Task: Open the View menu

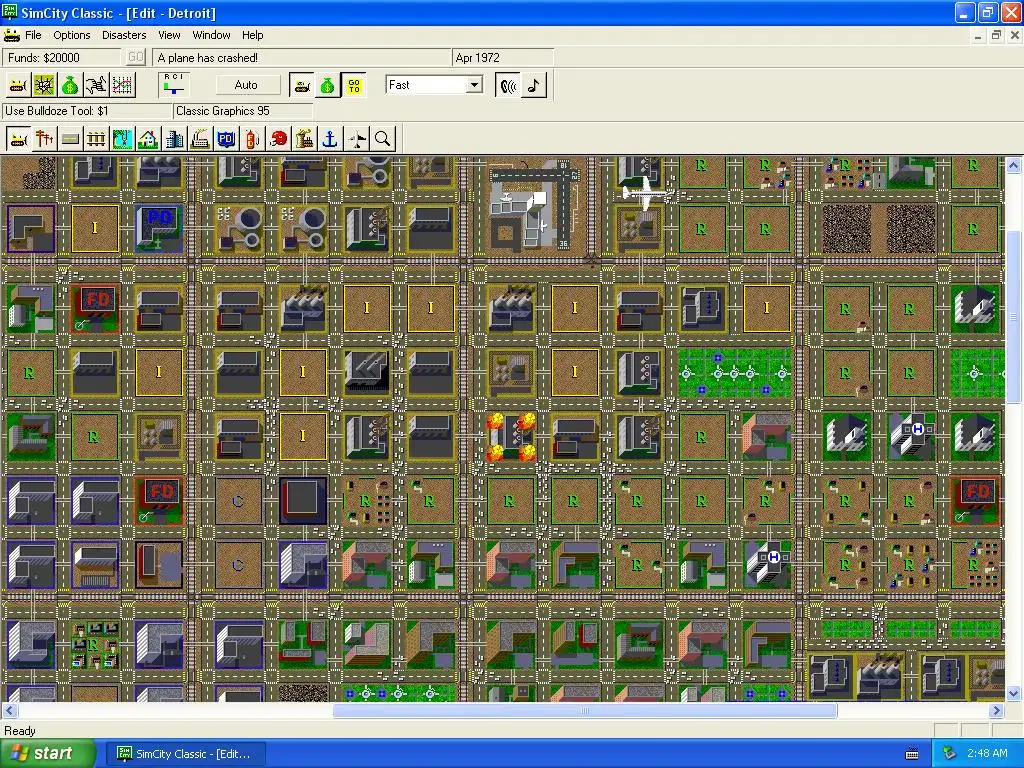Action: click(169, 35)
